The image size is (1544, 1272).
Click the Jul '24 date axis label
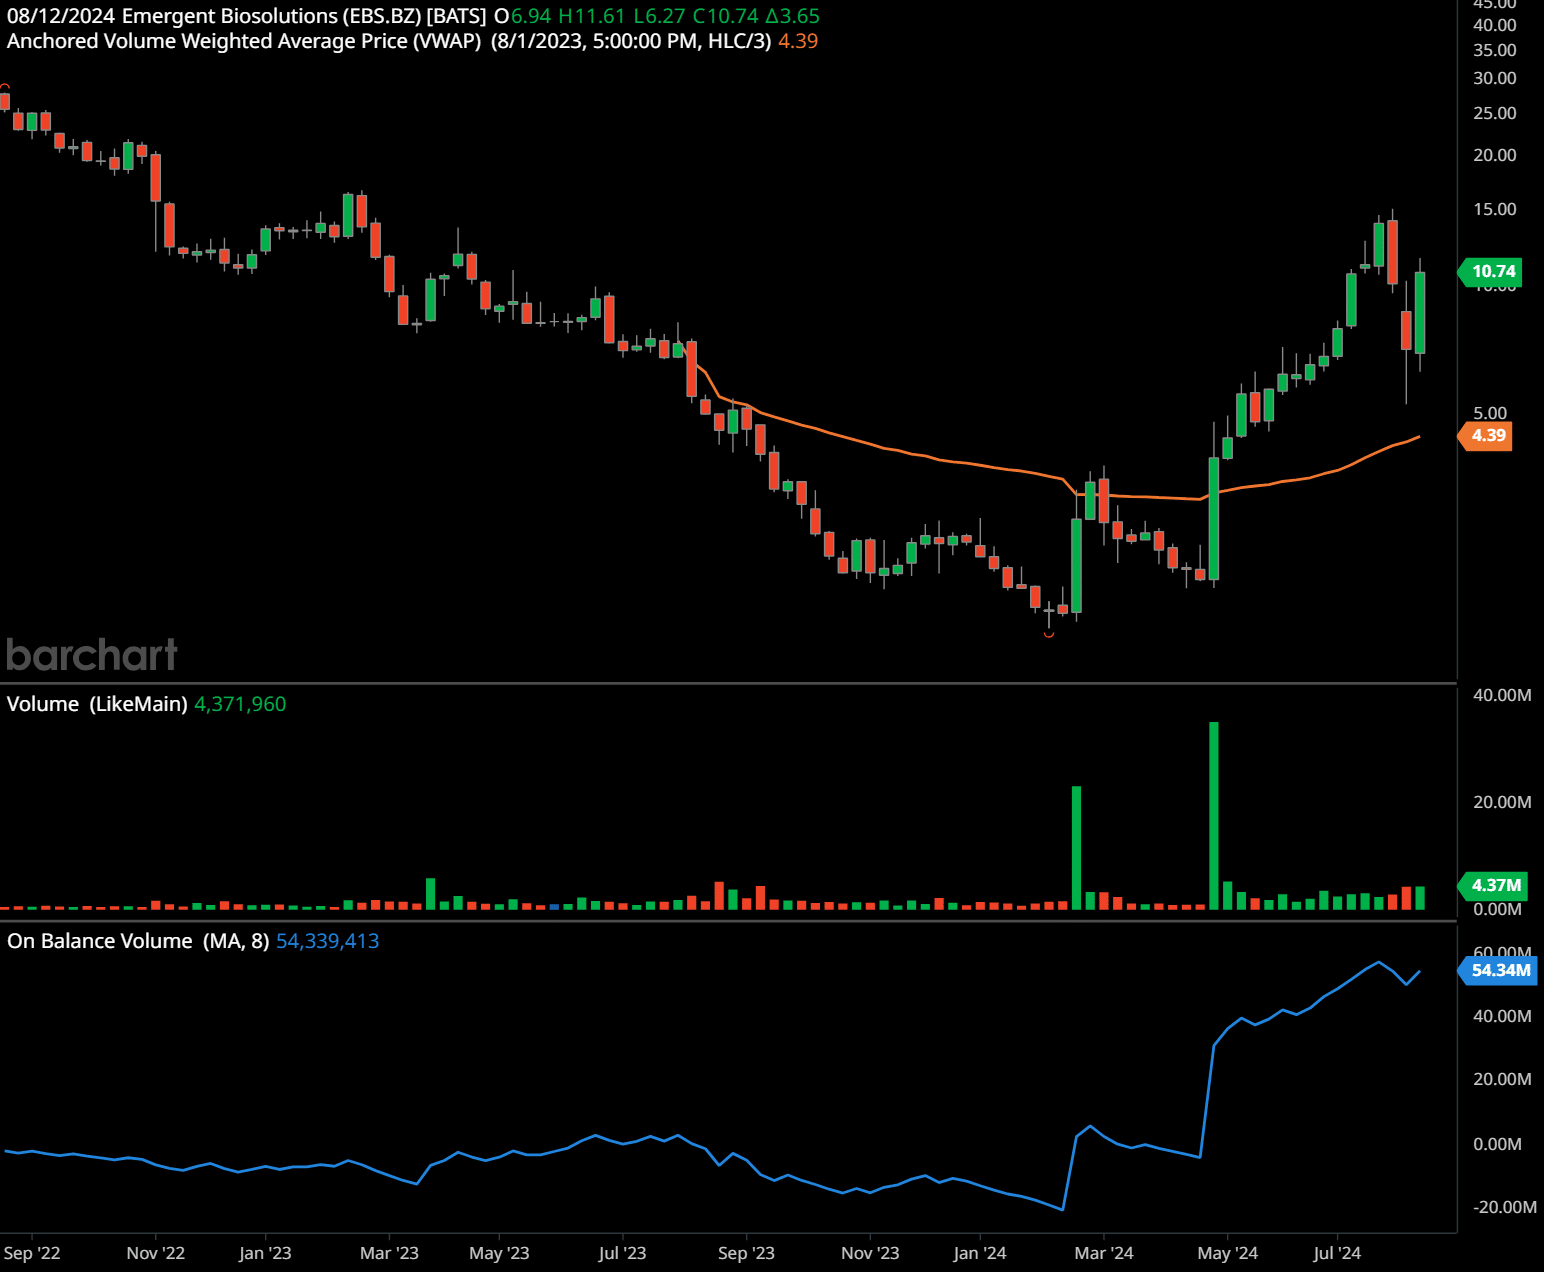click(x=1337, y=1253)
